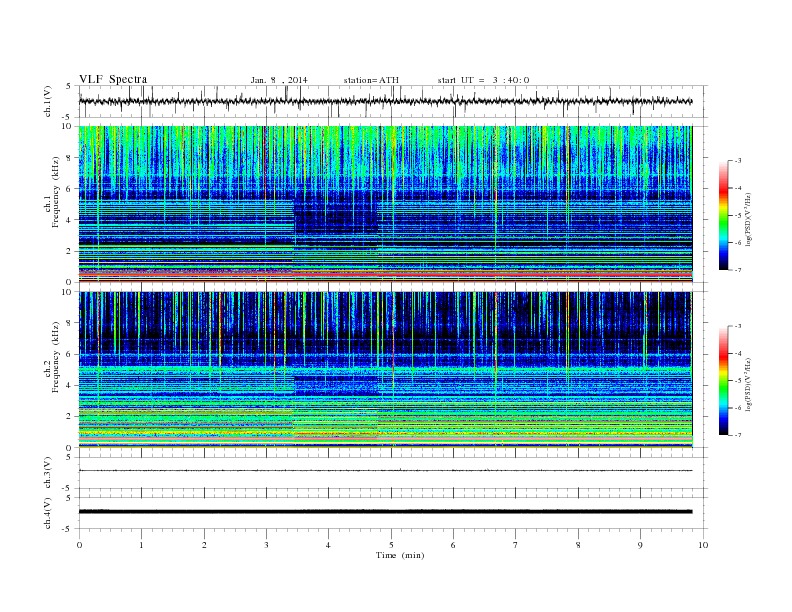
Task: Click the "ch.4(V)" axis label
Action: click(47, 513)
